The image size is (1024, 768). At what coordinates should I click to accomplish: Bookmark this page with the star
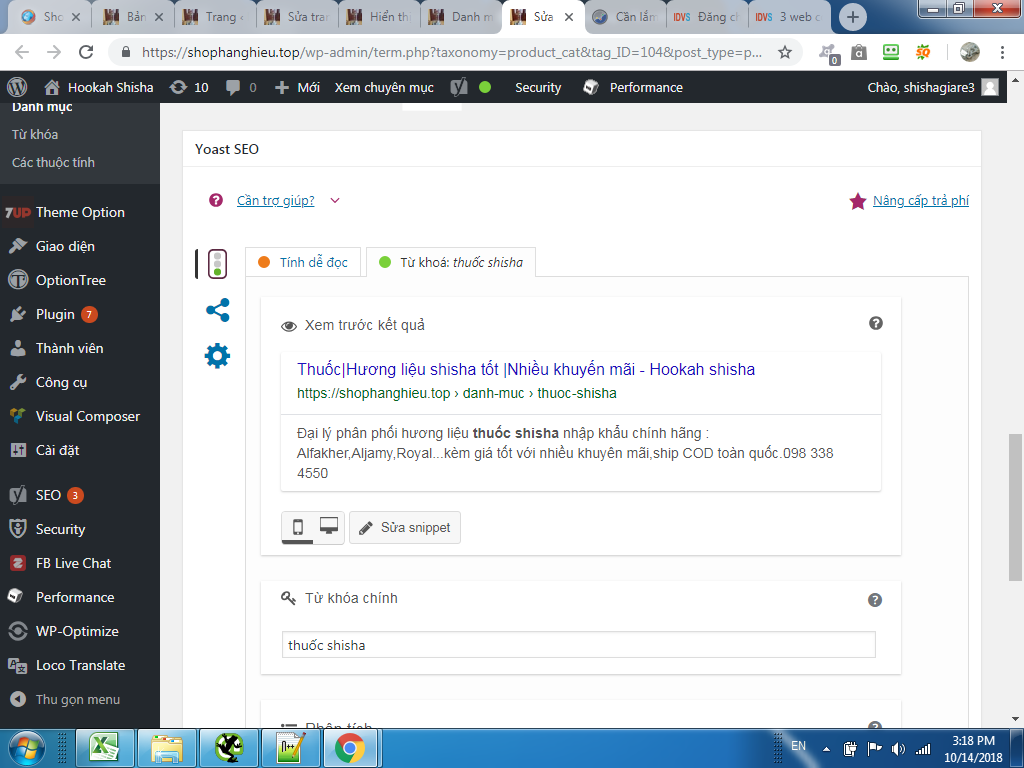click(x=784, y=52)
